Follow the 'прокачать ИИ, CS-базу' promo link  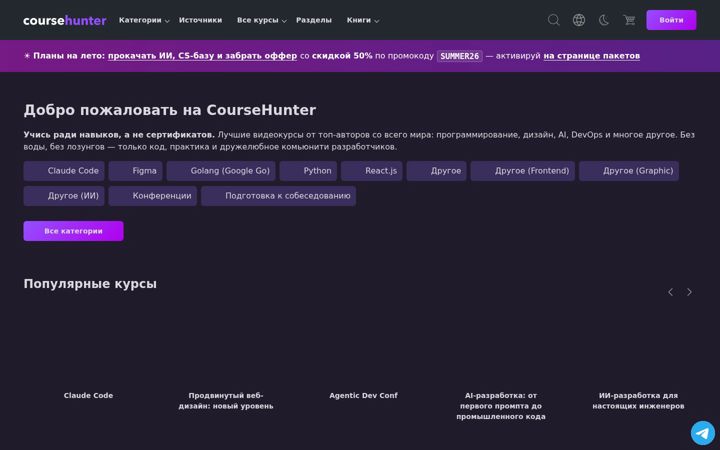pos(202,56)
